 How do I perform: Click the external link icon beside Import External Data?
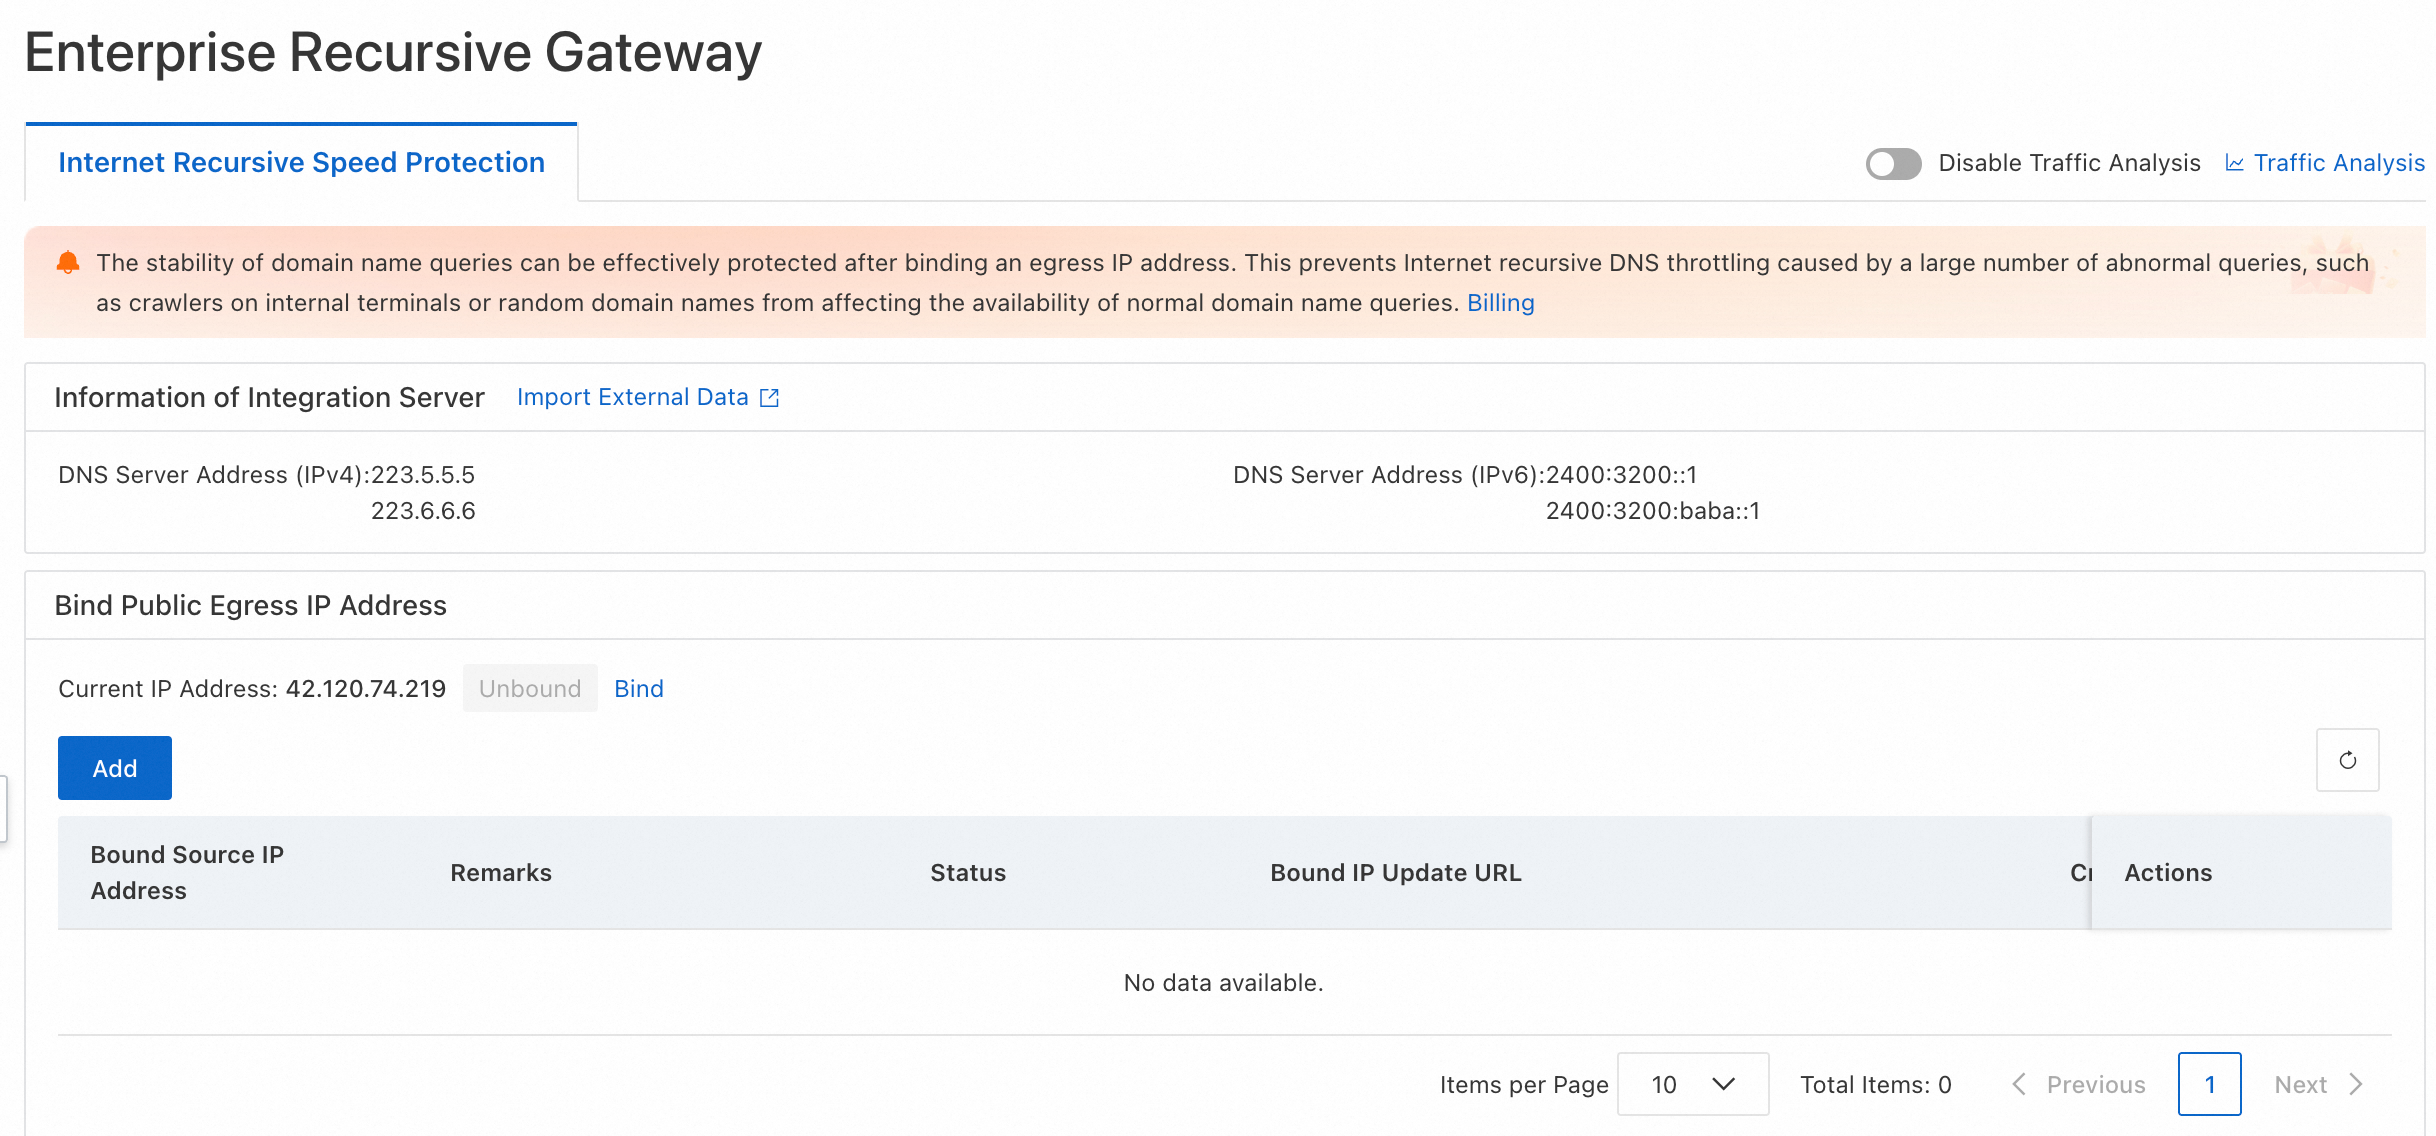[x=769, y=398]
